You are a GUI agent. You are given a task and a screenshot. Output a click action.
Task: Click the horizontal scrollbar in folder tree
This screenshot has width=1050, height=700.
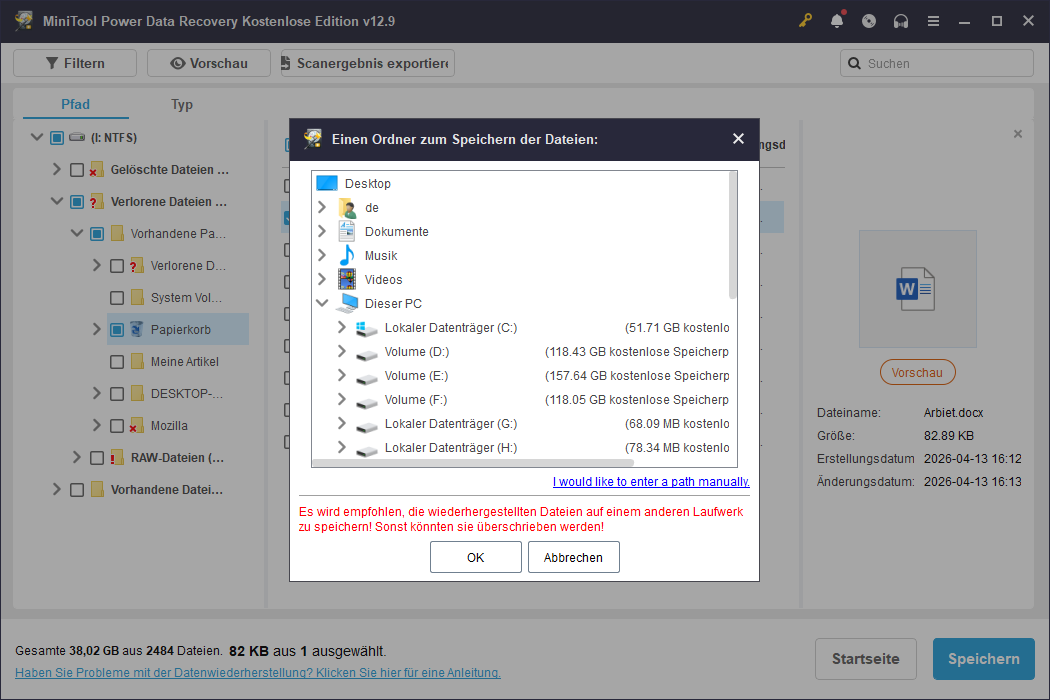point(473,462)
